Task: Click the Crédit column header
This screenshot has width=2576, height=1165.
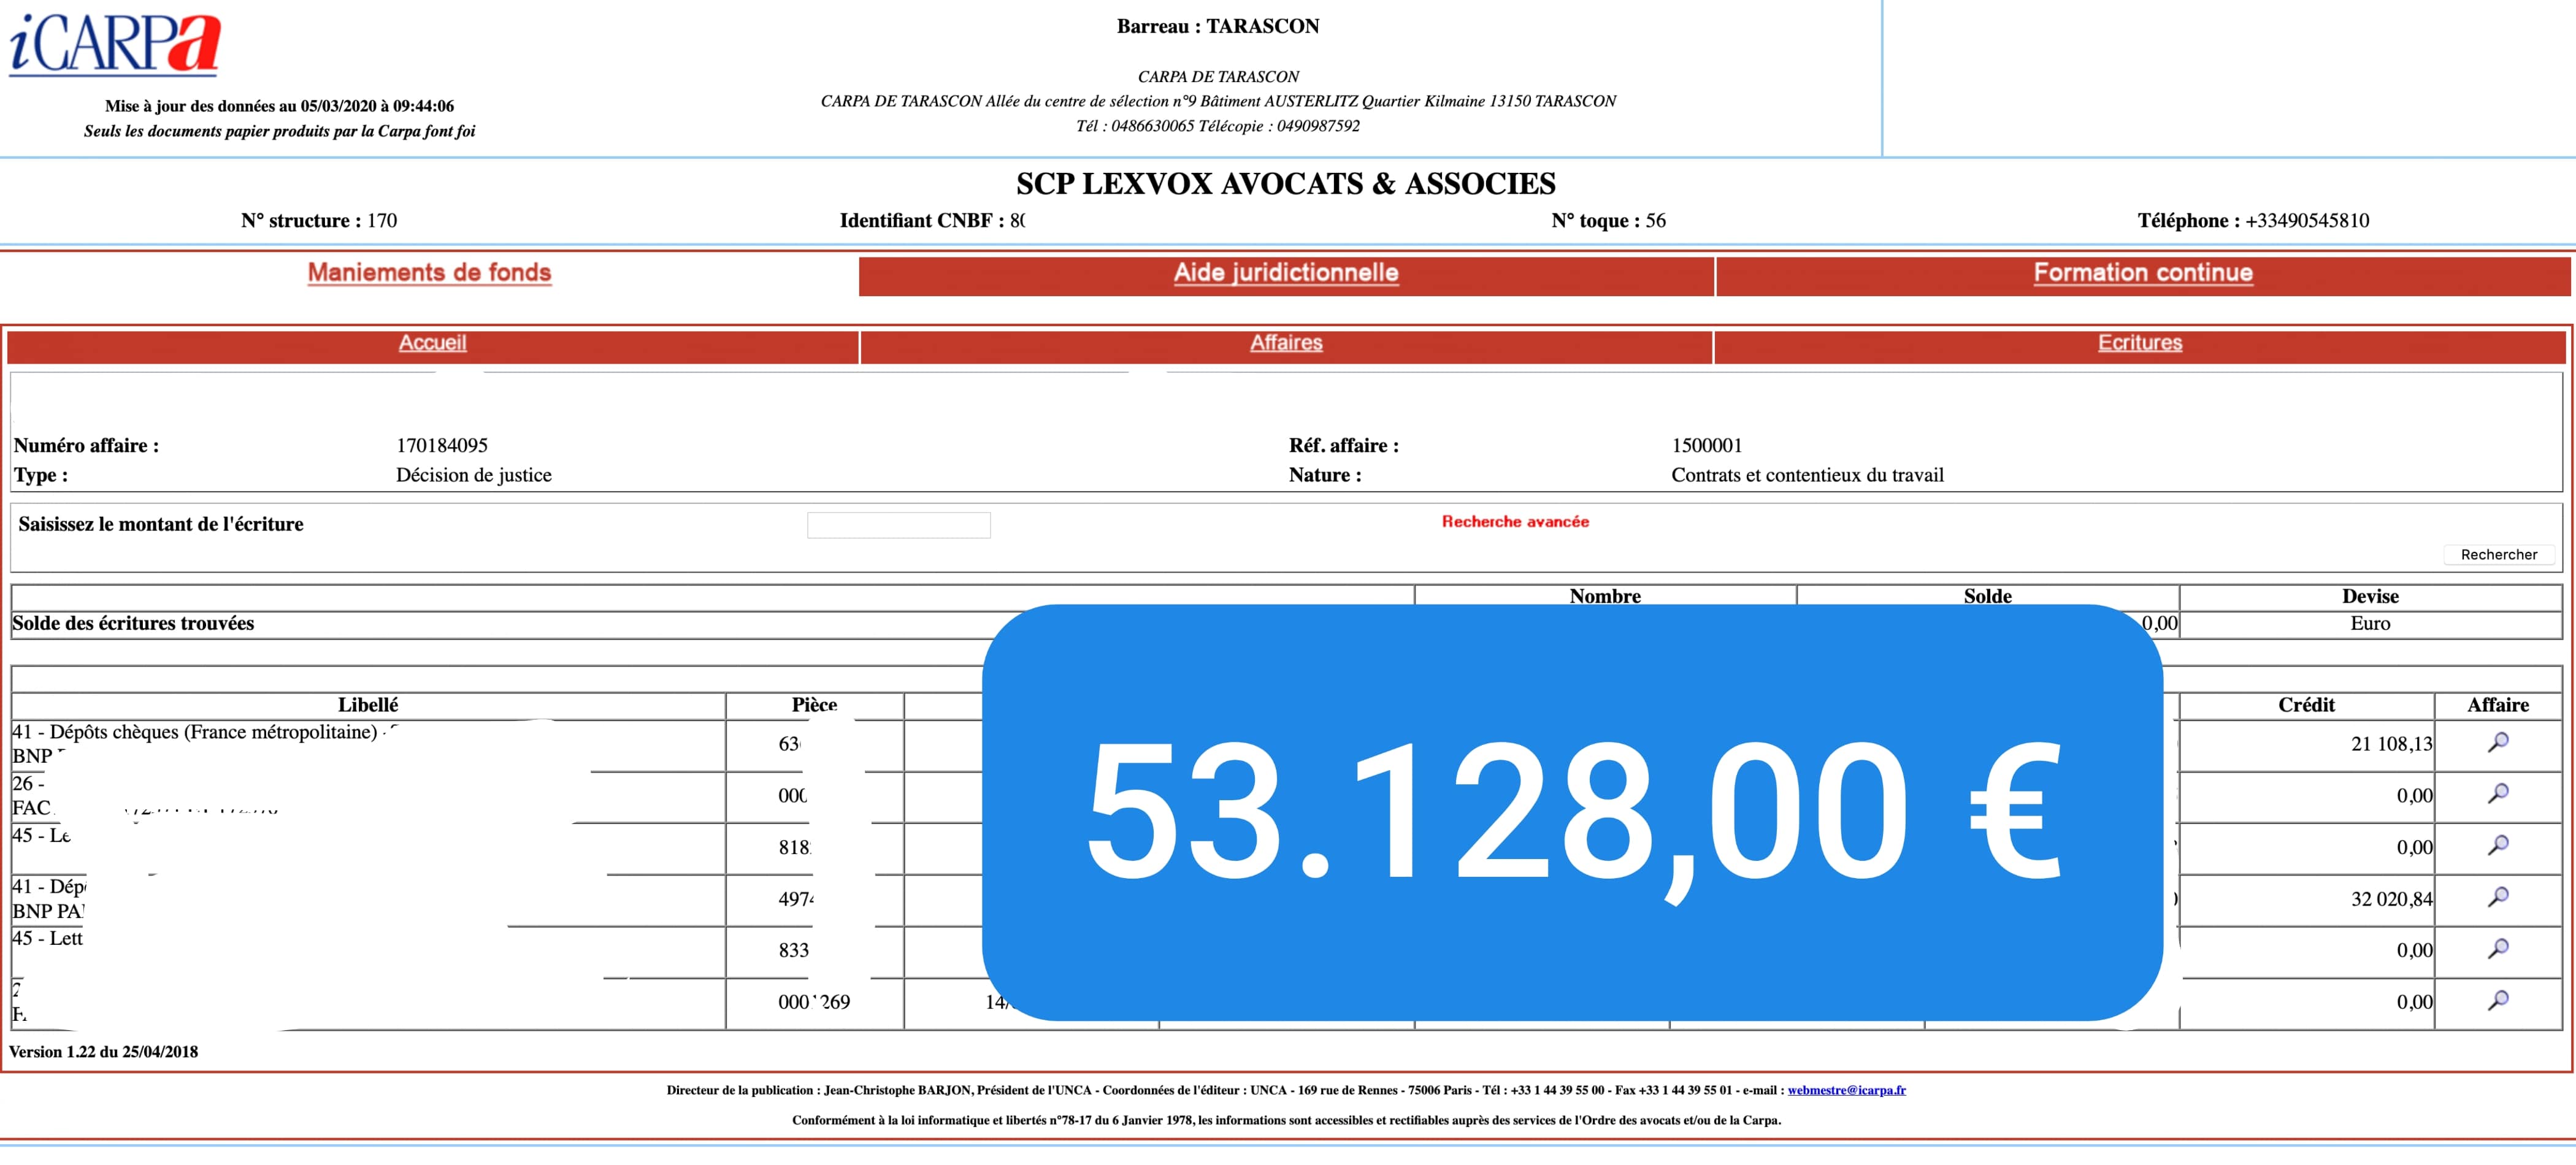Action: [2306, 705]
